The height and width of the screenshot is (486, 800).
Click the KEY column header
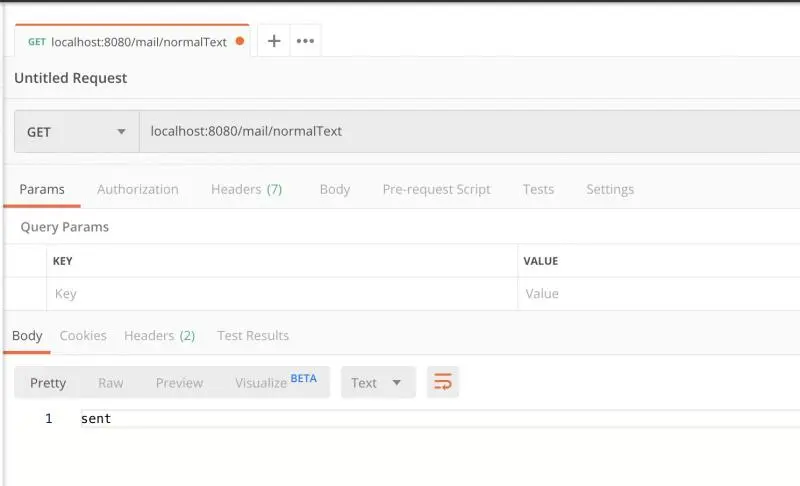(x=63, y=261)
